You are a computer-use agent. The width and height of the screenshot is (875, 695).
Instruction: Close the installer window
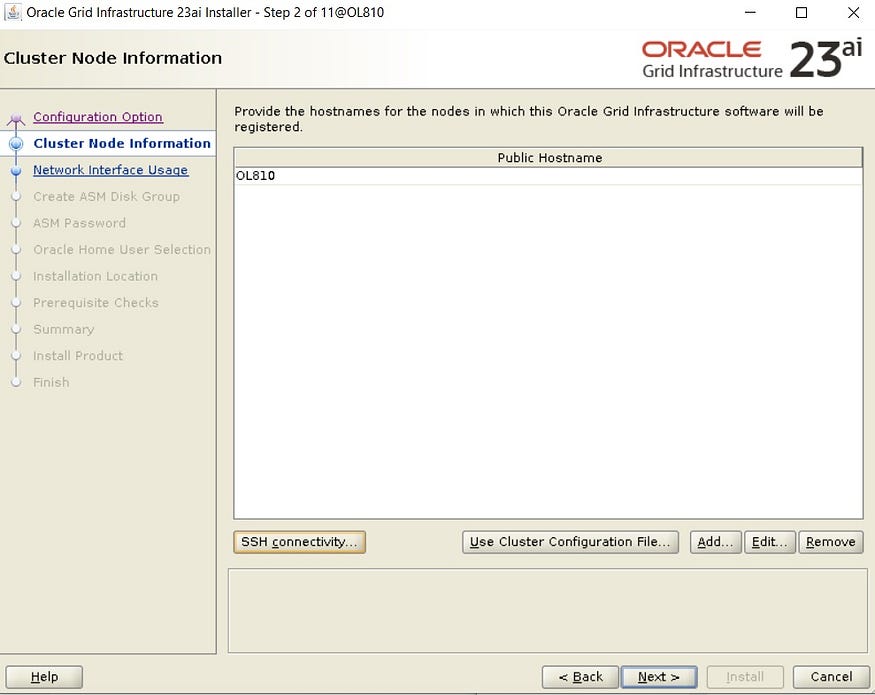pos(853,12)
